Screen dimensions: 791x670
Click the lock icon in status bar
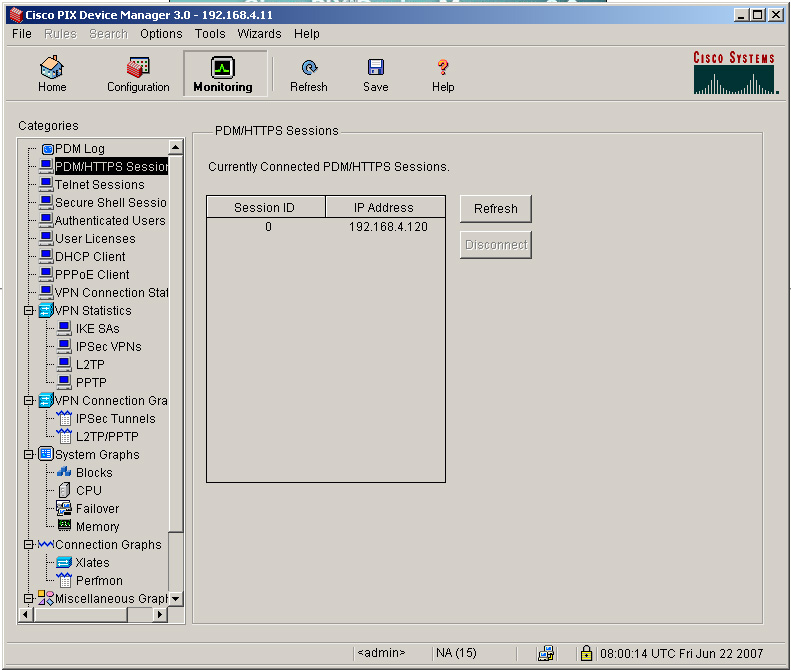(x=586, y=653)
